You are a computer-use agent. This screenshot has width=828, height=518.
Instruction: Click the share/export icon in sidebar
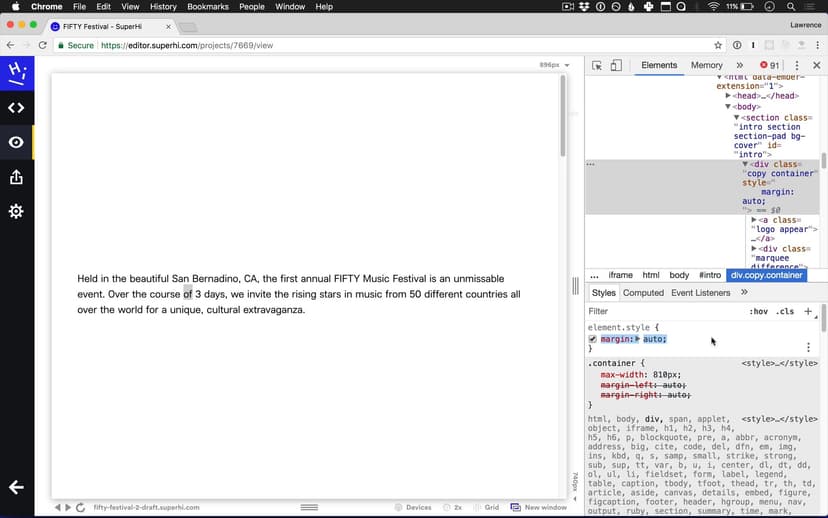point(16,177)
